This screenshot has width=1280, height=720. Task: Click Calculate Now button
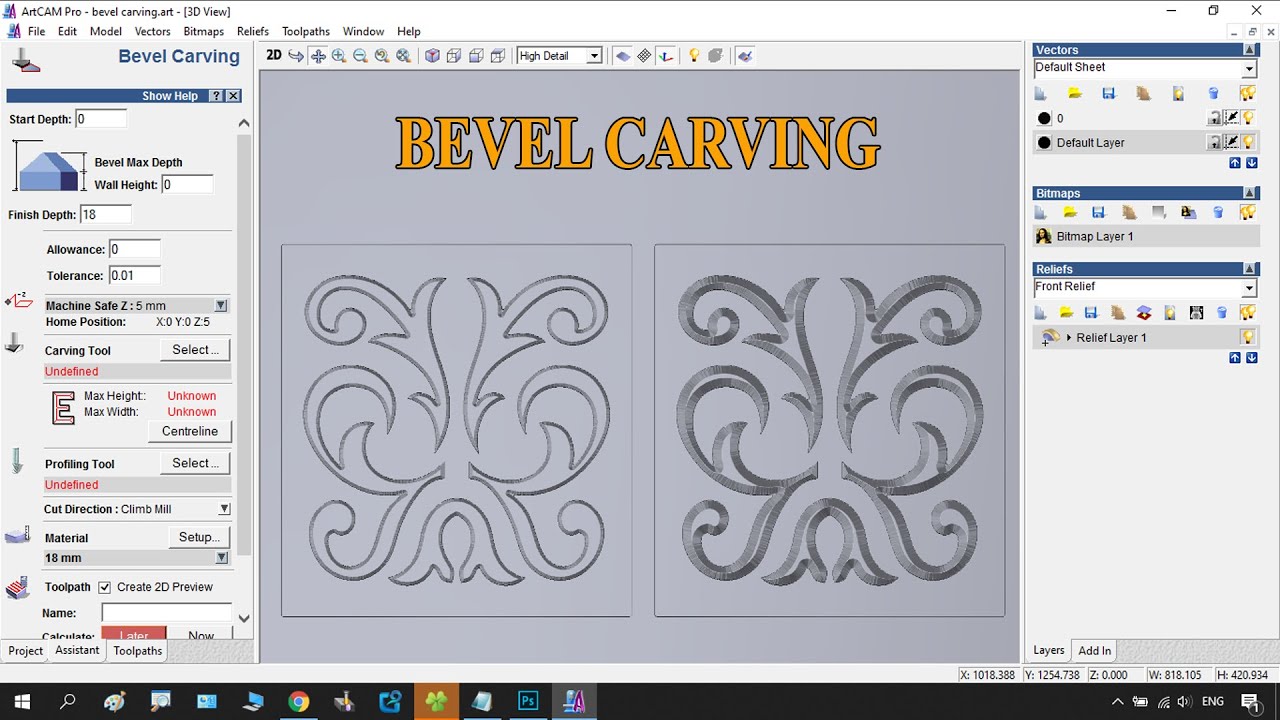pos(201,635)
